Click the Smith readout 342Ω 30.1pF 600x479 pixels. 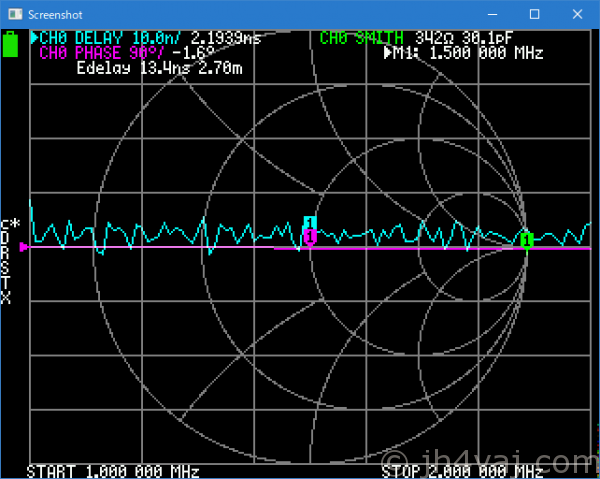463,38
